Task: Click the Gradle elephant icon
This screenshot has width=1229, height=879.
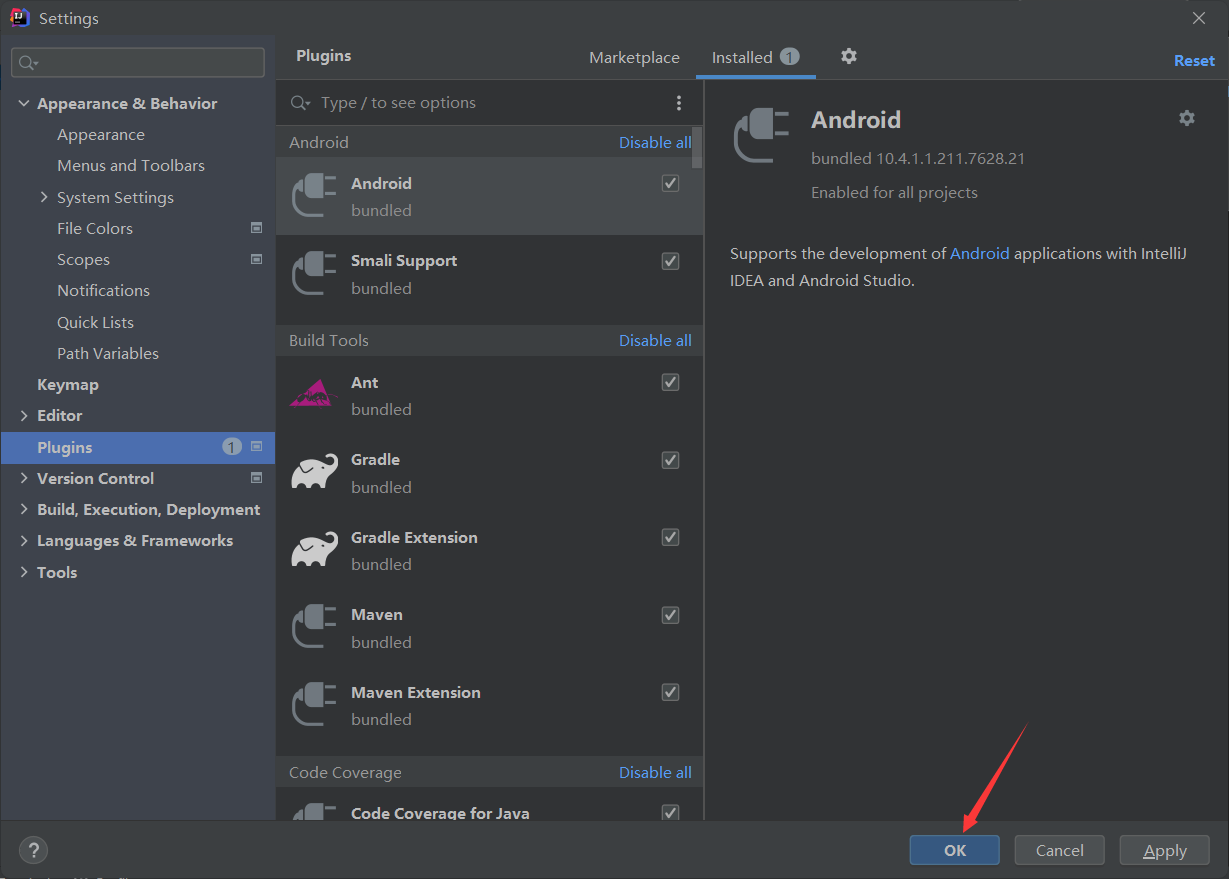Action: tap(314, 471)
